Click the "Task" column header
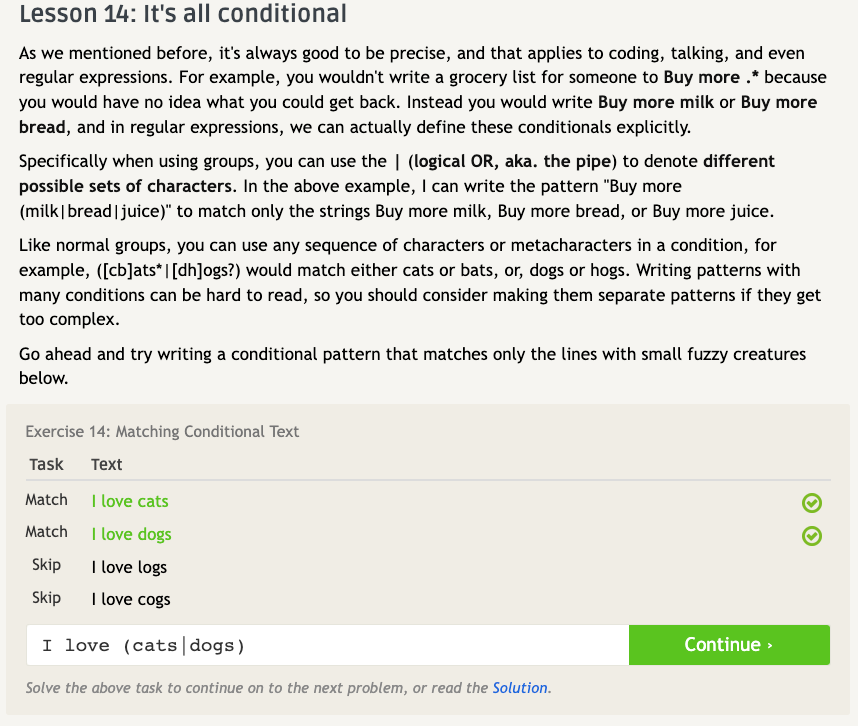The width and height of the screenshot is (858, 726). click(46, 465)
